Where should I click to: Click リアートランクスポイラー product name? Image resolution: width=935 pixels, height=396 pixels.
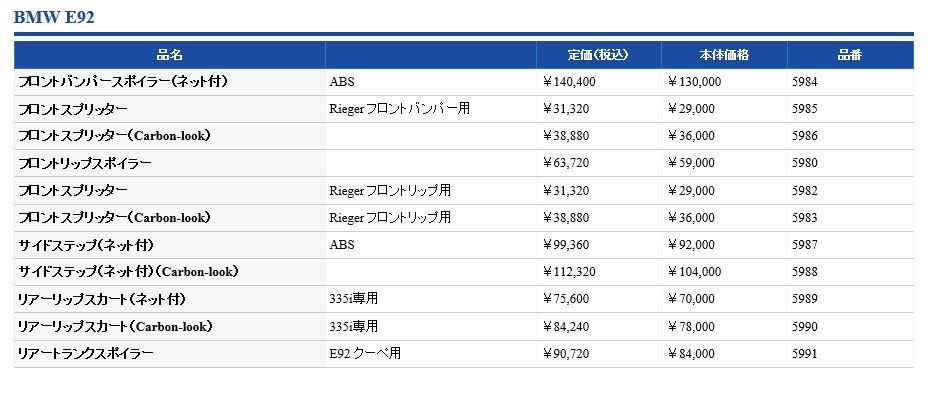(86, 354)
